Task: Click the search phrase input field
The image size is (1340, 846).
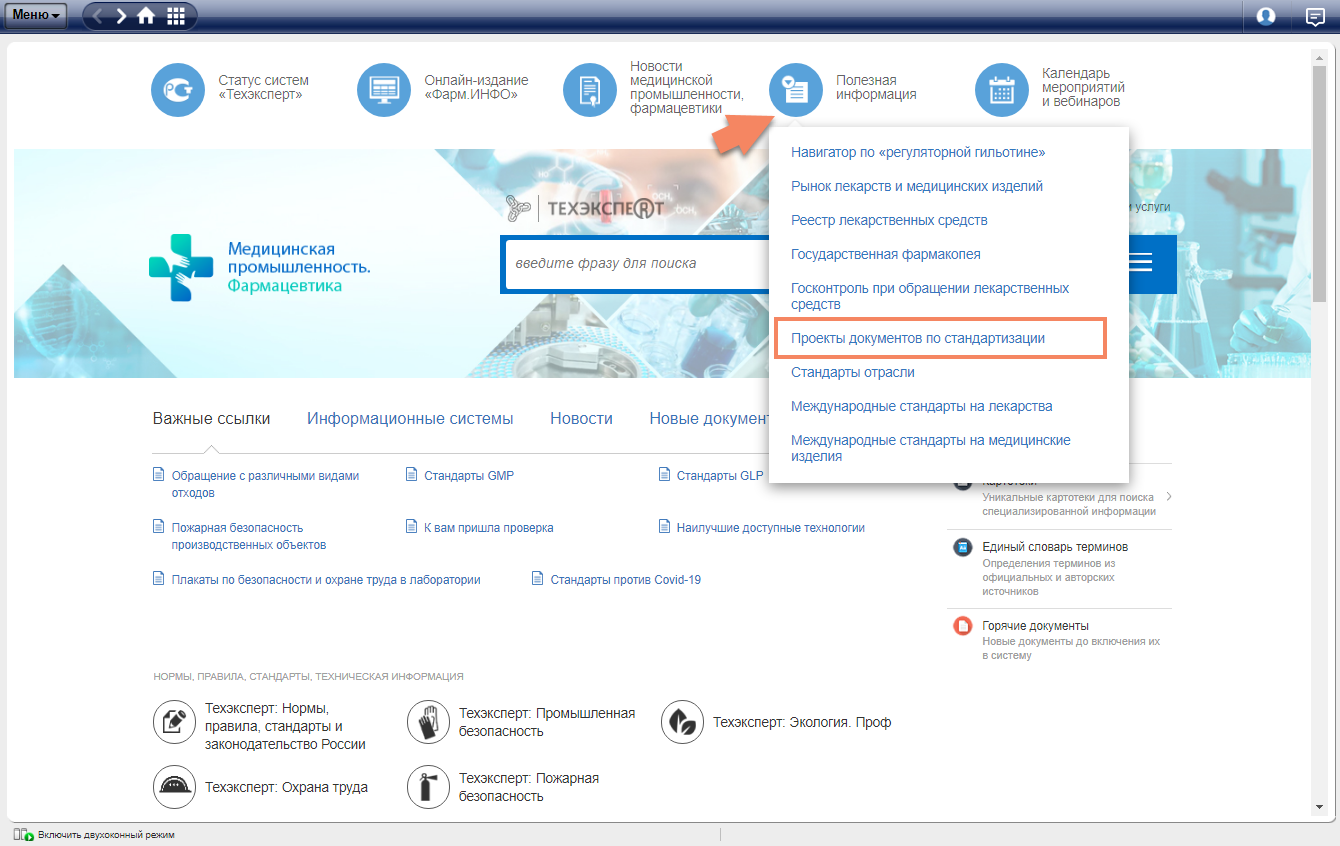Action: [x=636, y=264]
